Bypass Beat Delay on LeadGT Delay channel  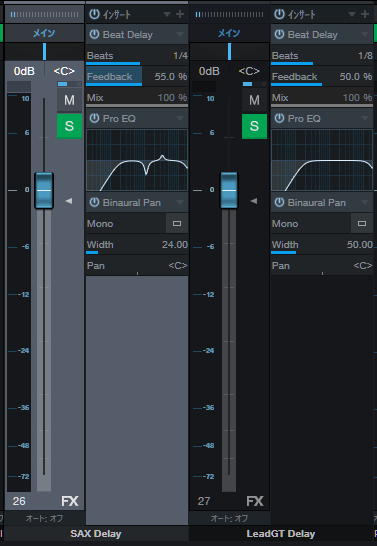tap(279, 34)
